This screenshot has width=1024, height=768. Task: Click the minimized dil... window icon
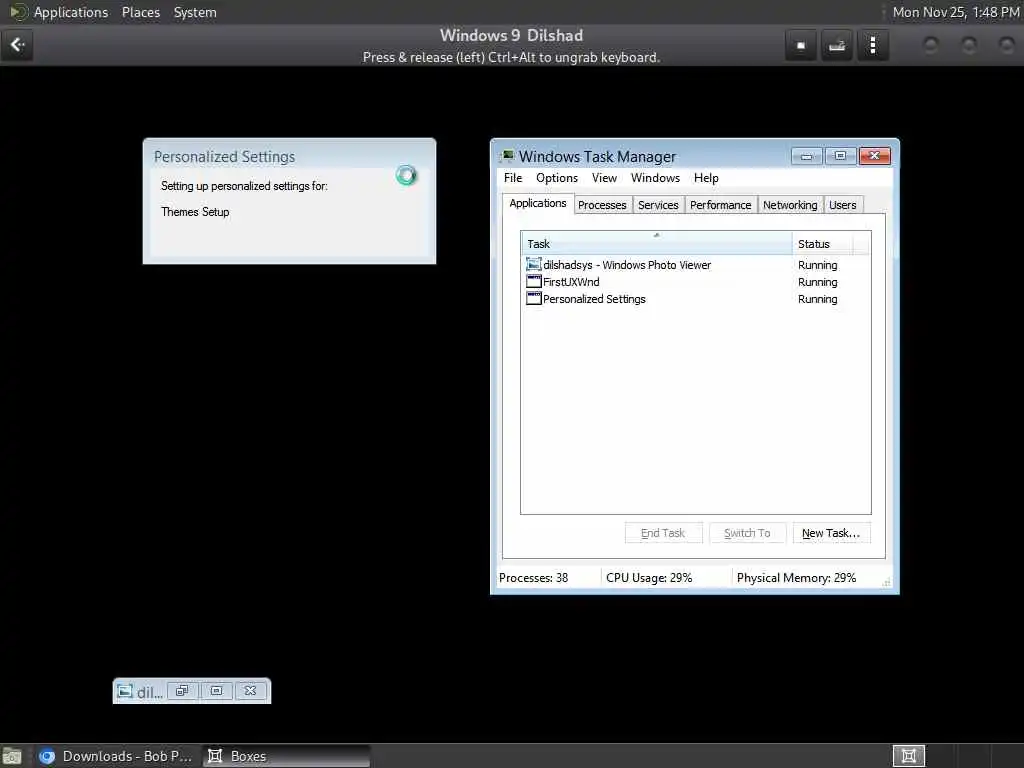point(124,691)
